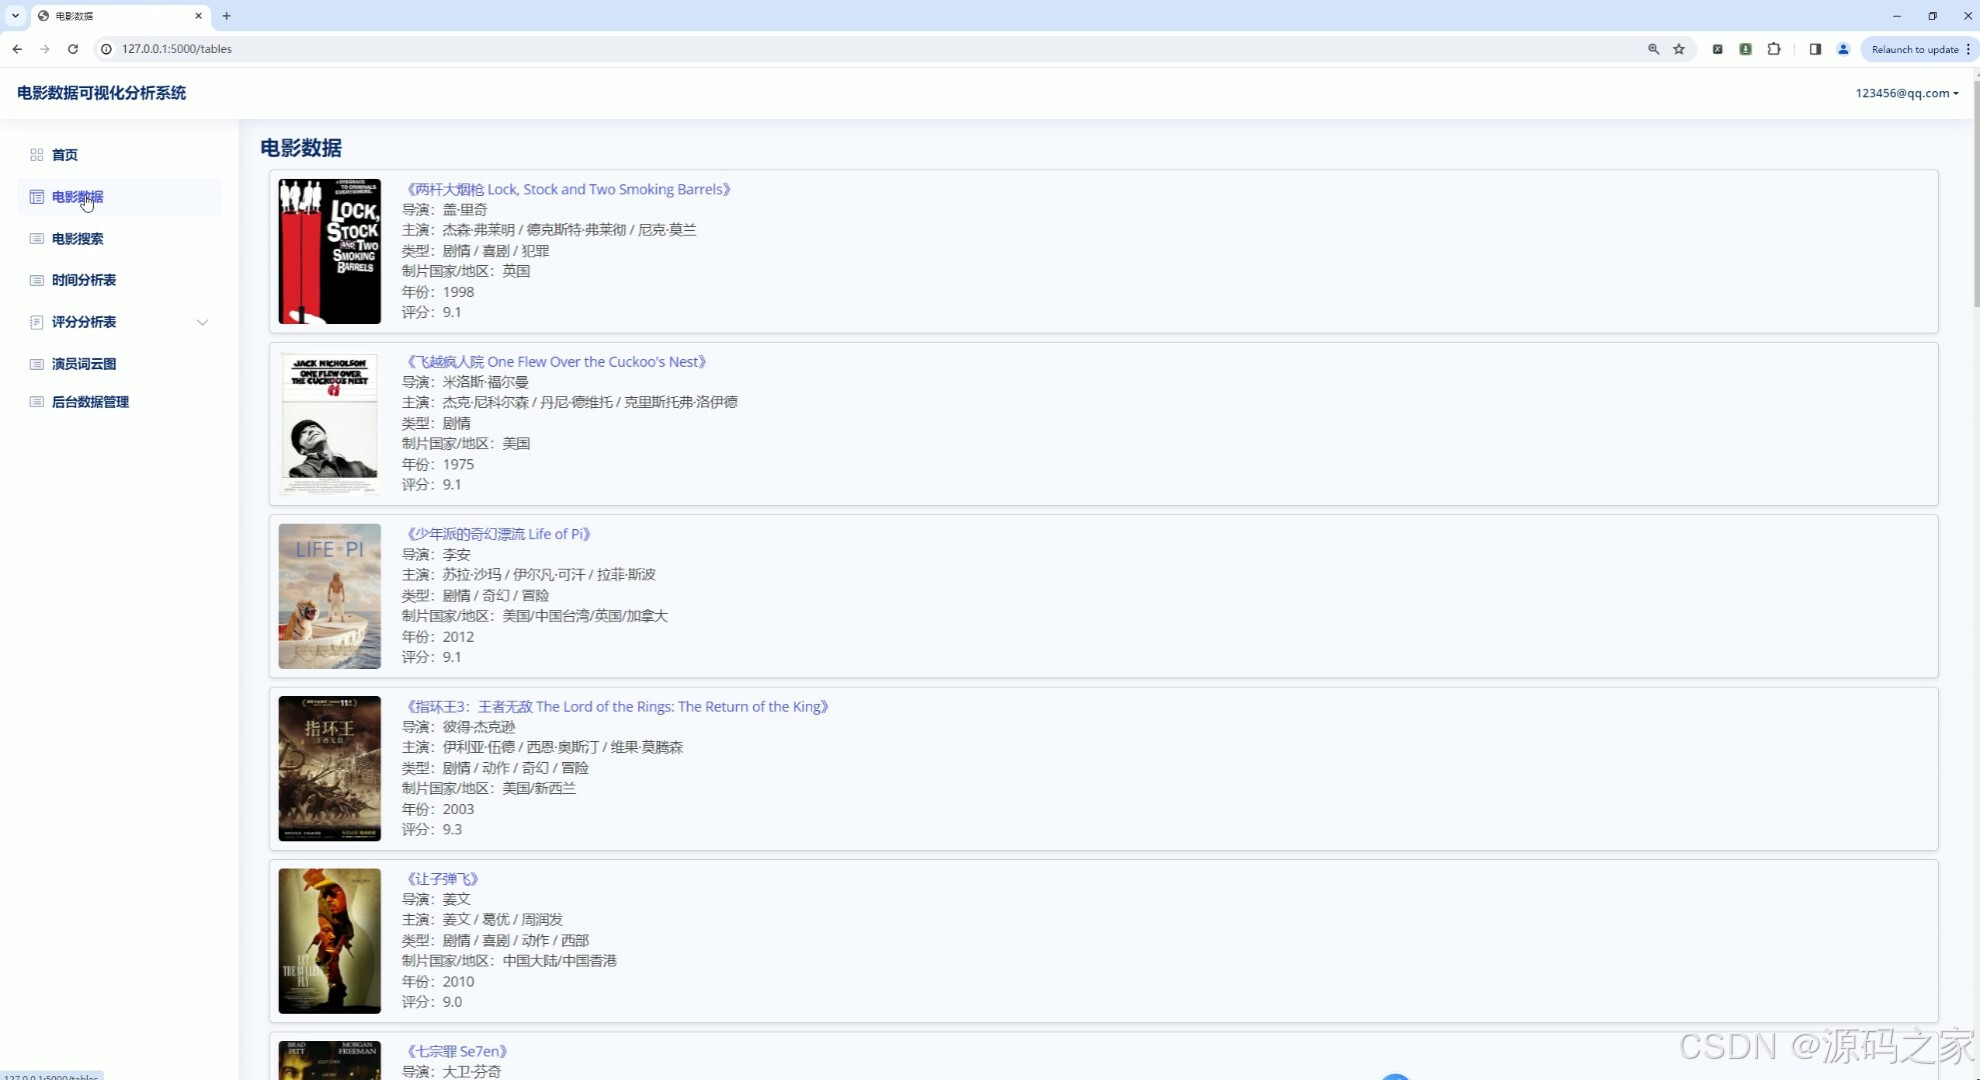Click the 电影搜索 icon in sidebar

tap(37, 239)
